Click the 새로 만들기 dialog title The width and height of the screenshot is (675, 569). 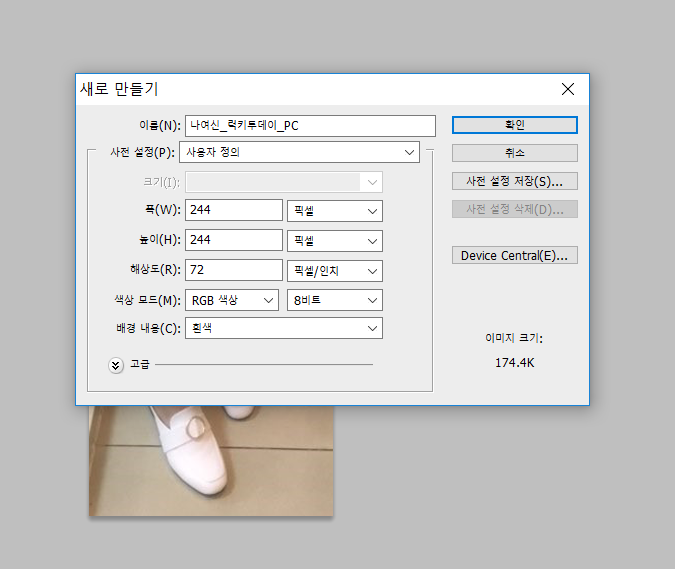[x=119, y=89]
